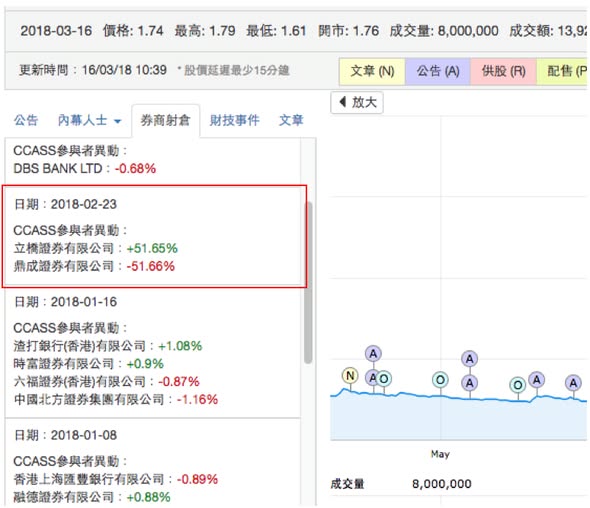Toggle the 文章 (N) legend filter
The width and height of the screenshot is (590, 508).
pos(372,71)
